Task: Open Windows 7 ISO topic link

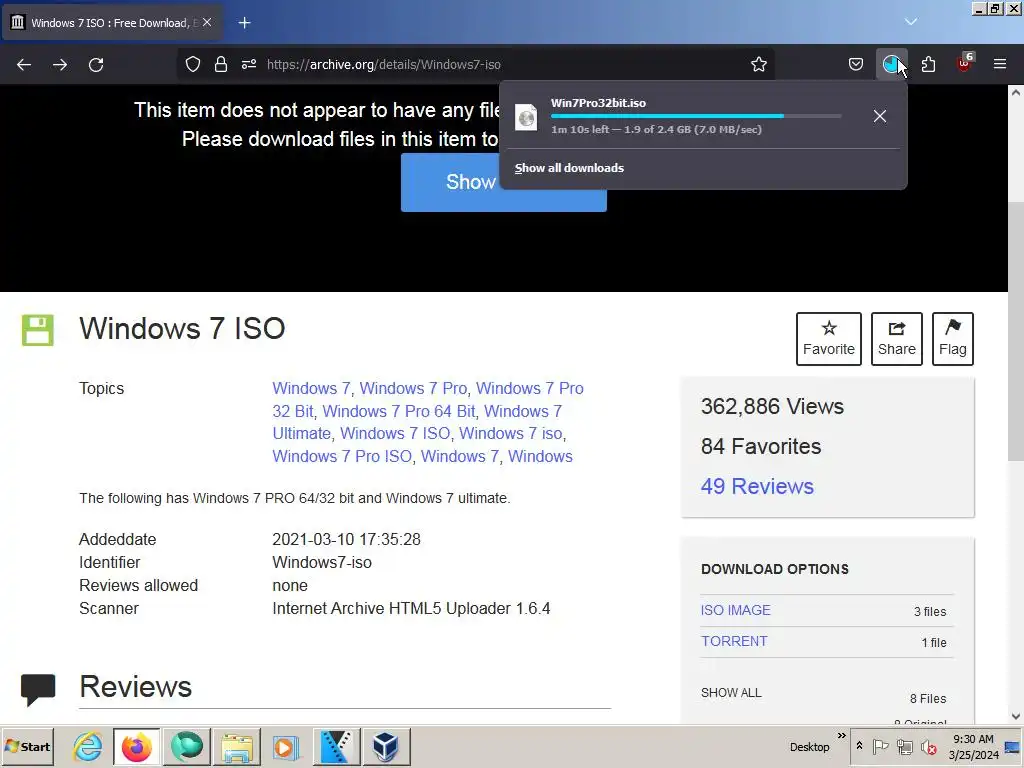Action: click(x=395, y=434)
